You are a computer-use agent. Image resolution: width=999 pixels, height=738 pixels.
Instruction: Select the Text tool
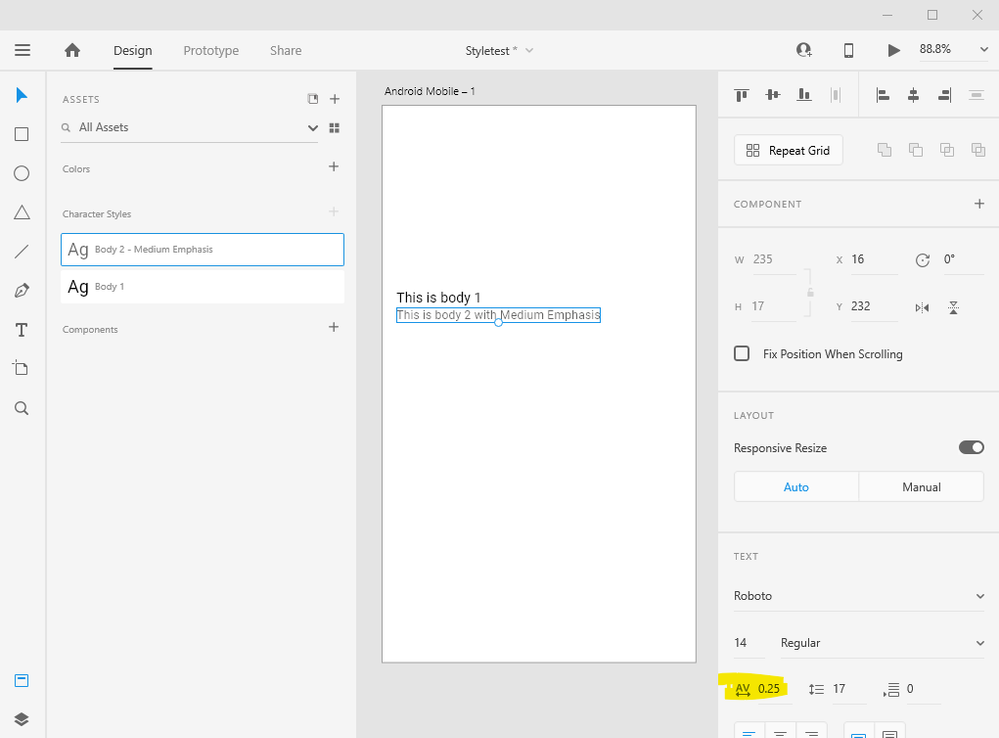click(21, 330)
